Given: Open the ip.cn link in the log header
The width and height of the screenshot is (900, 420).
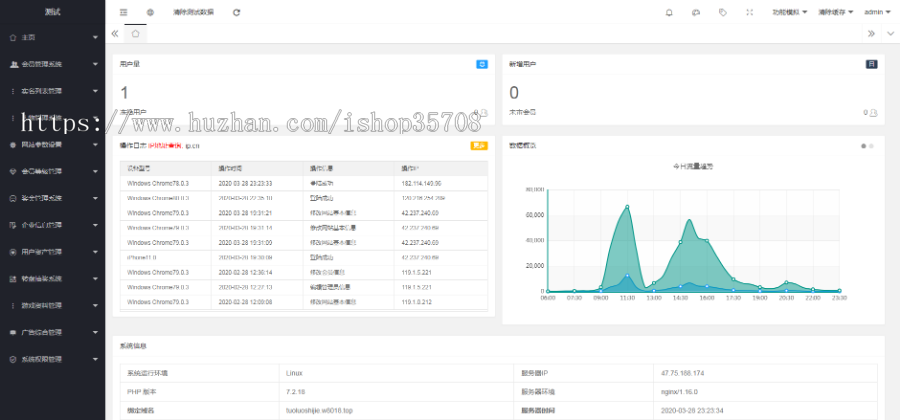Looking at the screenshot, I should click(192, 146).
